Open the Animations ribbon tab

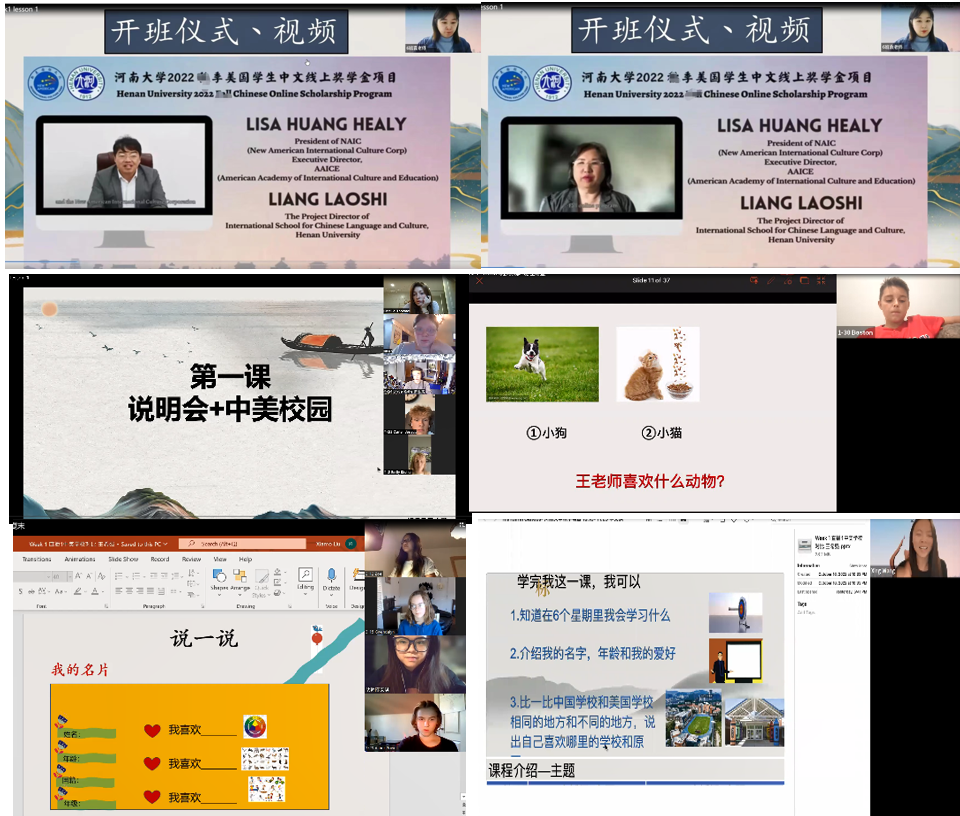(x=80, y=559)
